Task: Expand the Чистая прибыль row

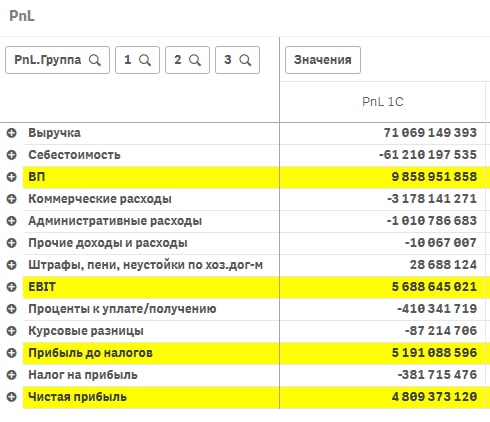Action: tap(12, 397)
